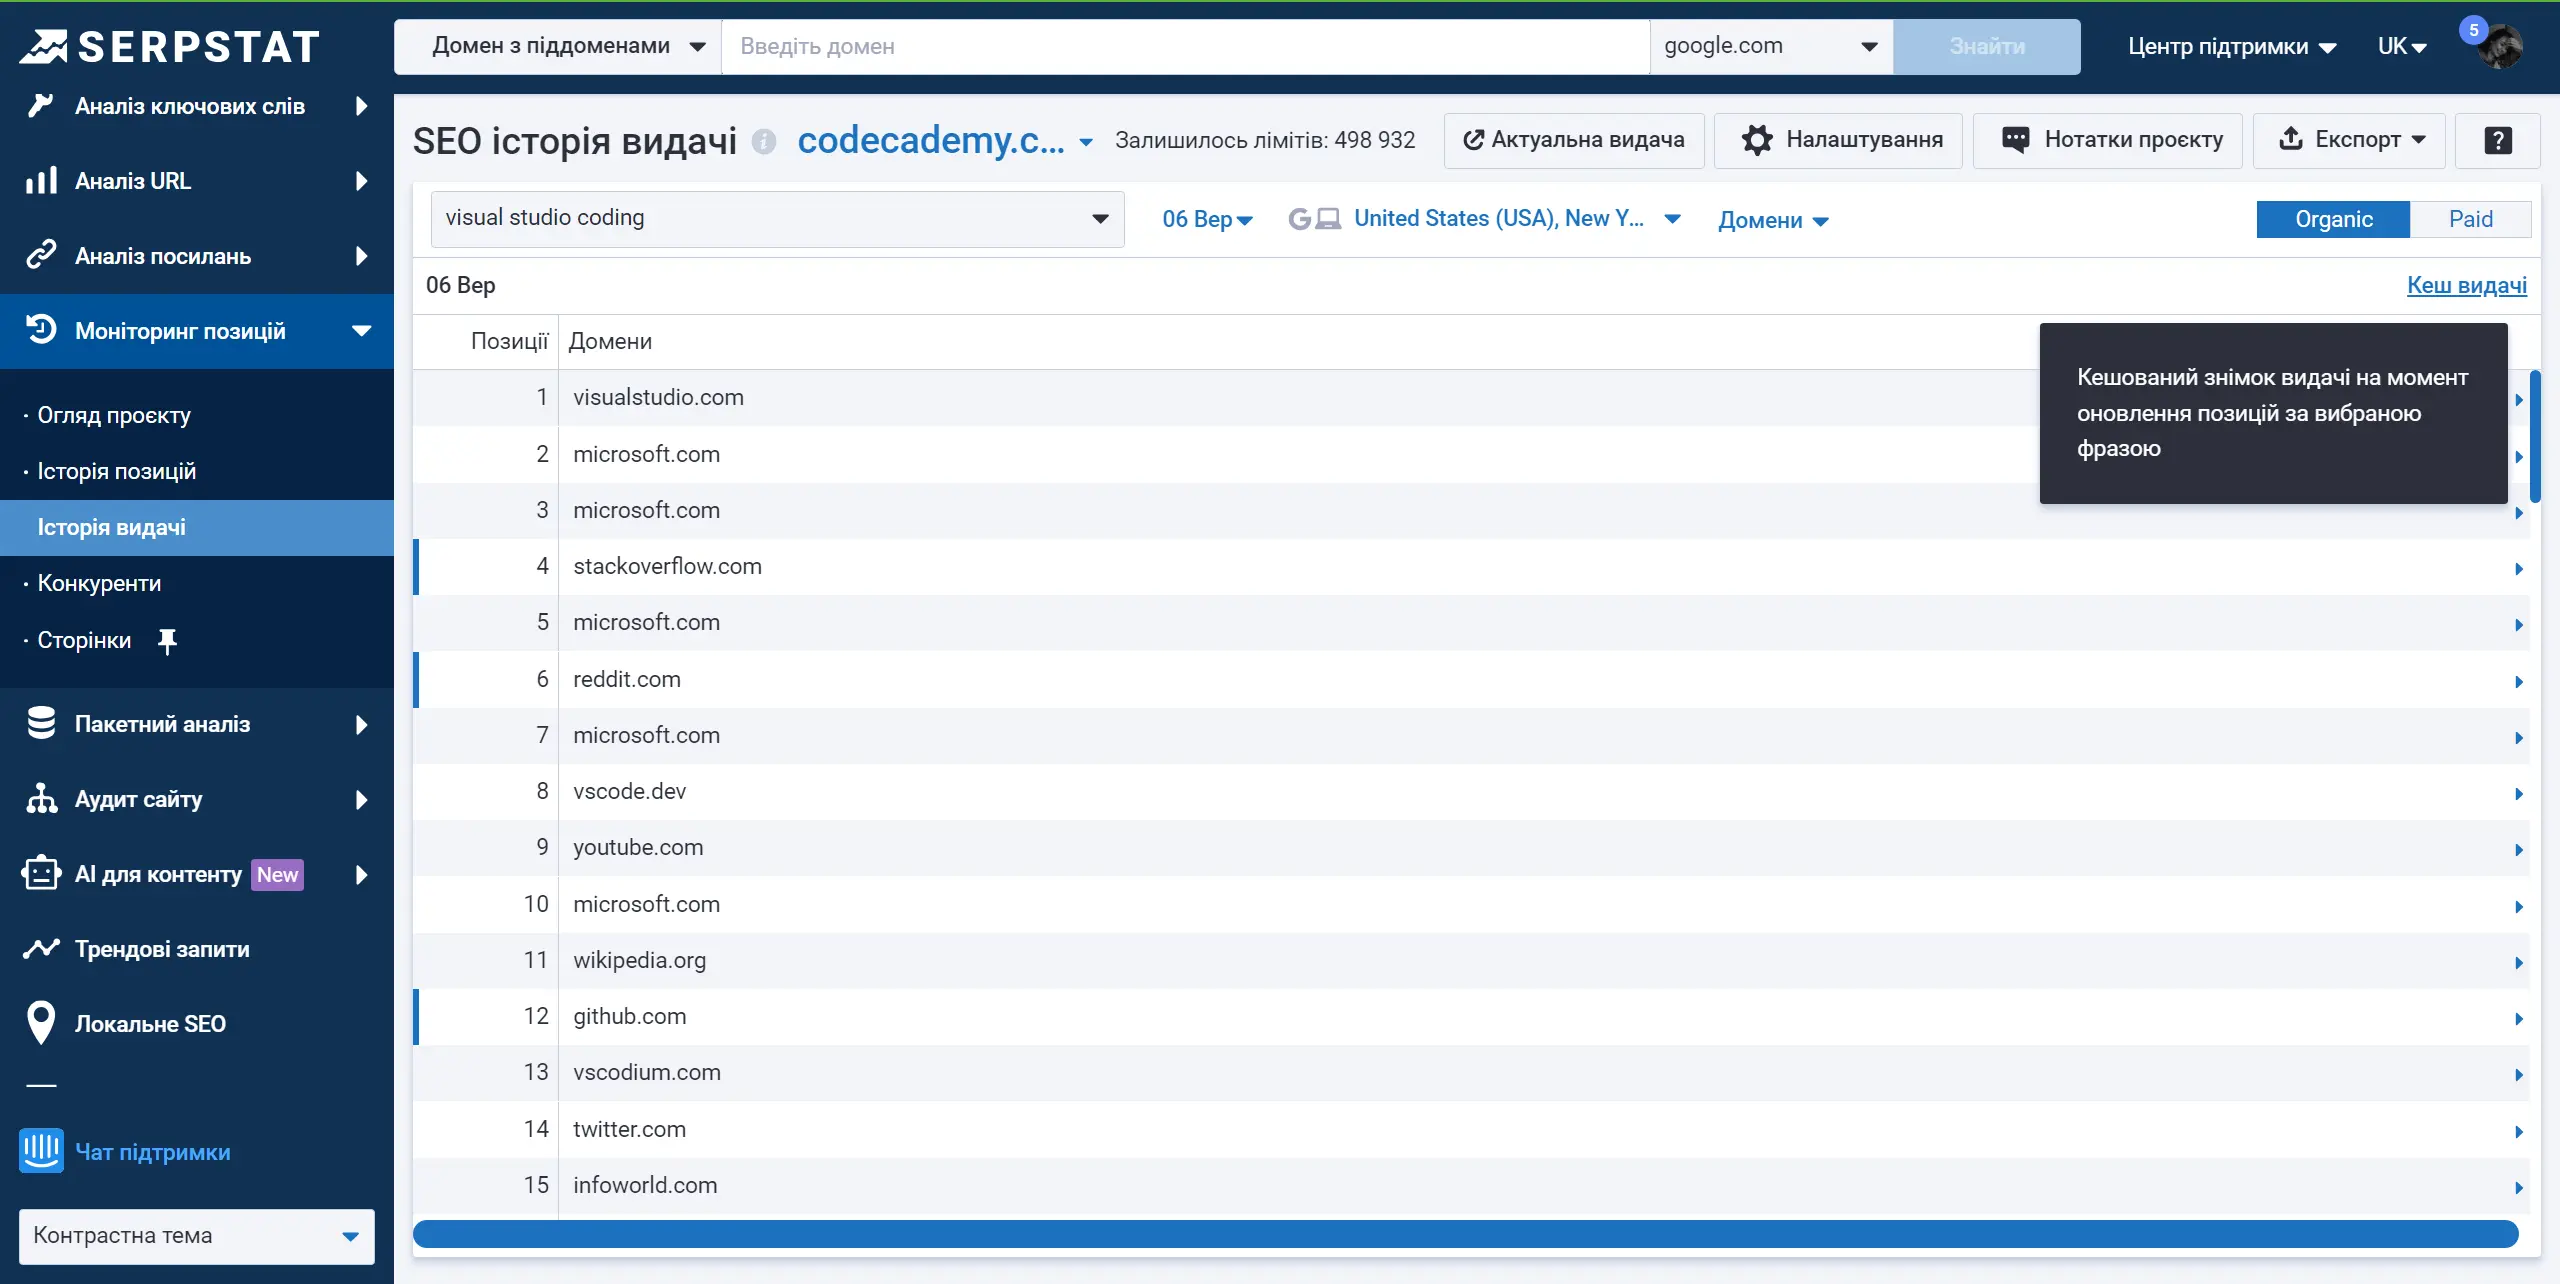Click Налаштування button
2560x1284 pixels.
point(1838,140)
